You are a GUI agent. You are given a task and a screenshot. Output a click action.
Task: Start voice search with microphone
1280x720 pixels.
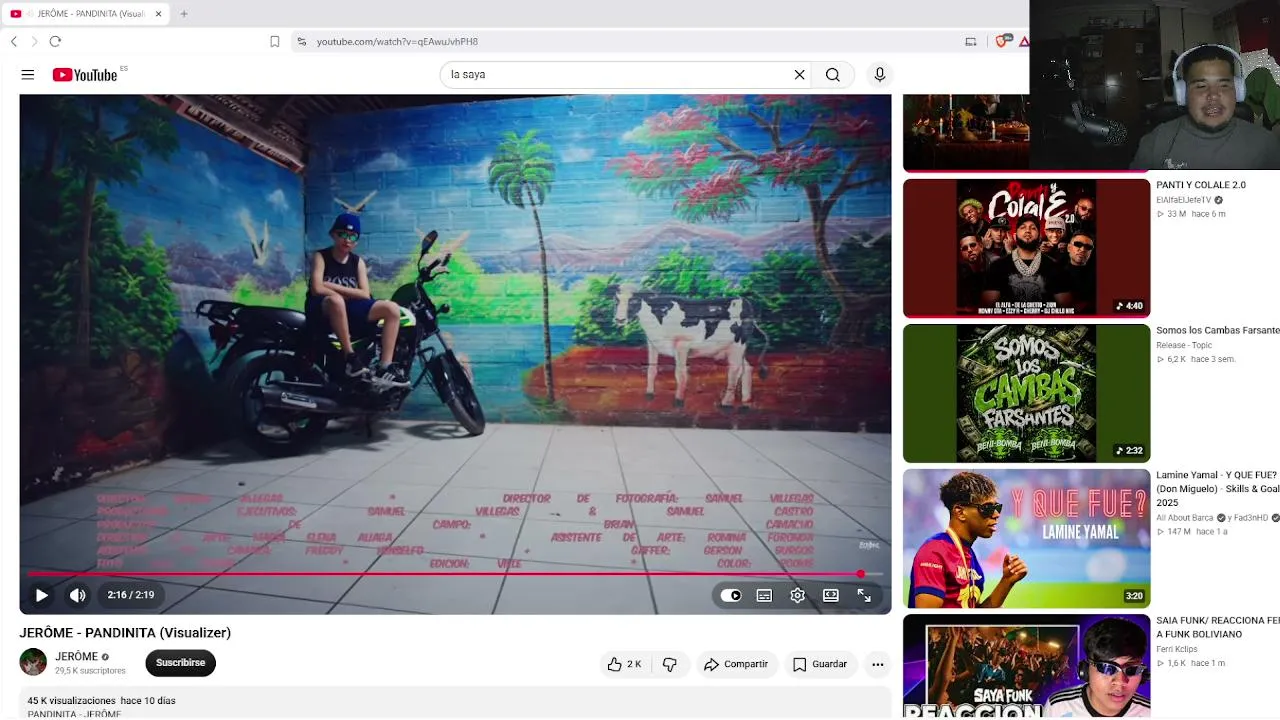coord(880,75)
